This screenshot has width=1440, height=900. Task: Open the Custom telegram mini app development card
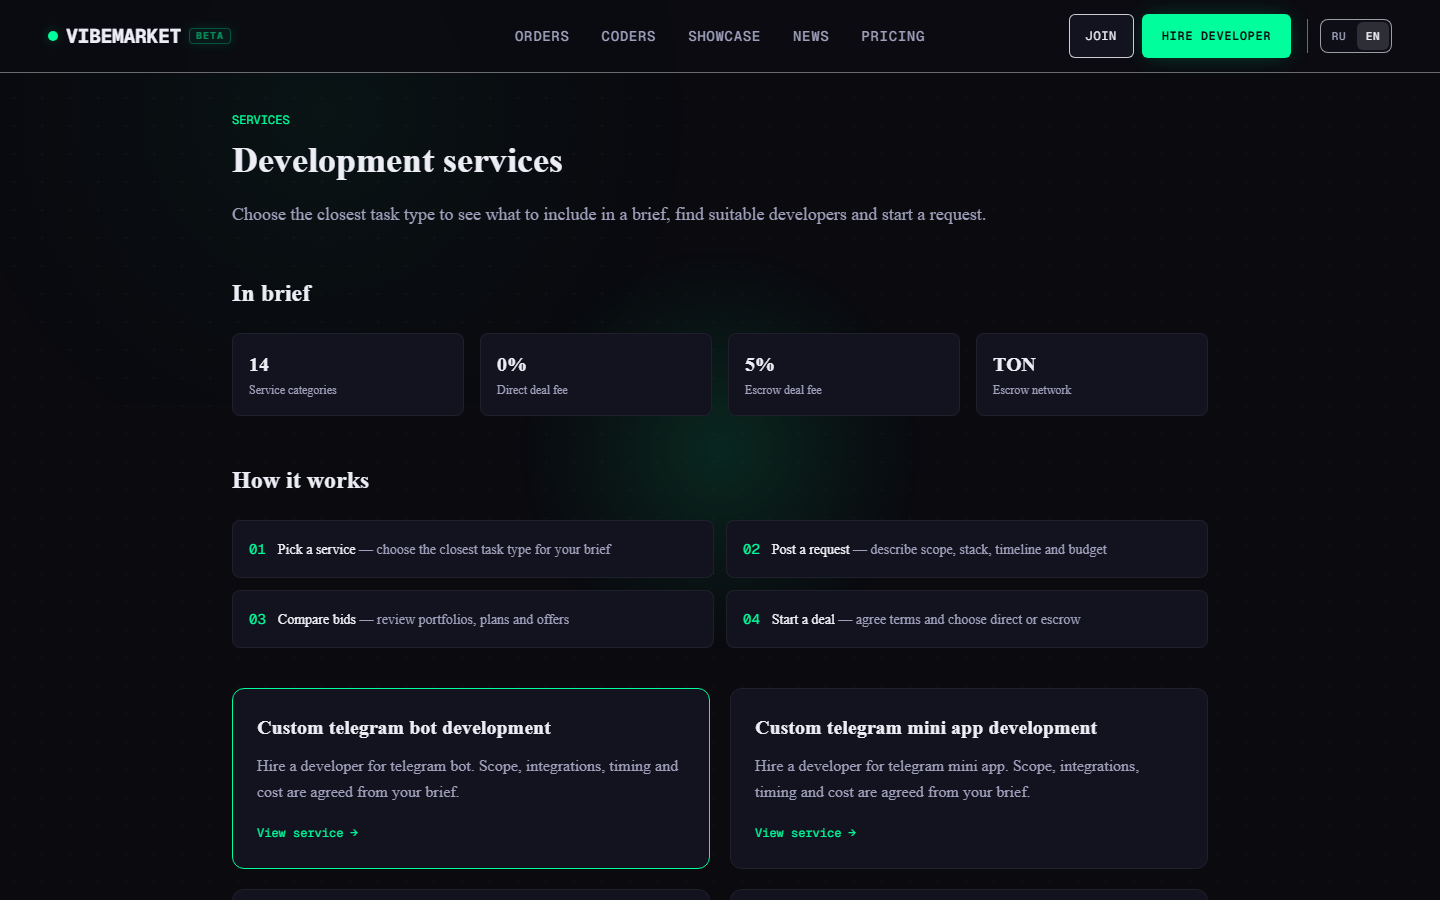point(969,778)
